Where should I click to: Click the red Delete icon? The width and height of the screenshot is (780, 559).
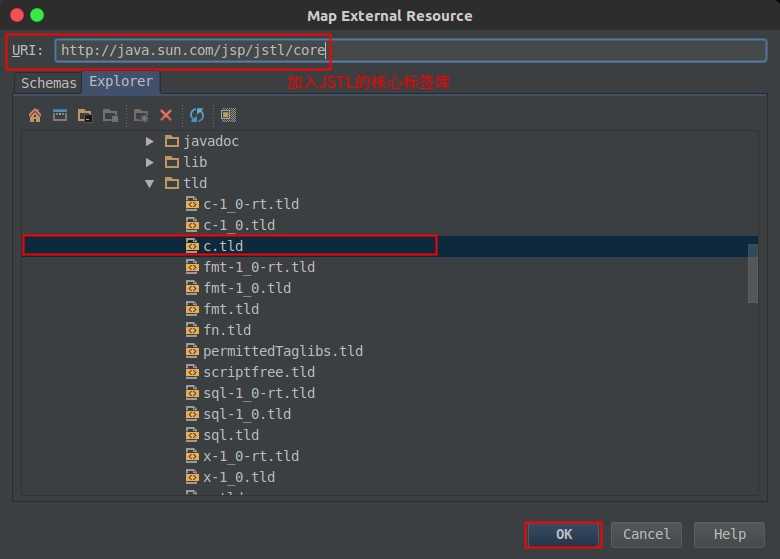click(166, 115)
